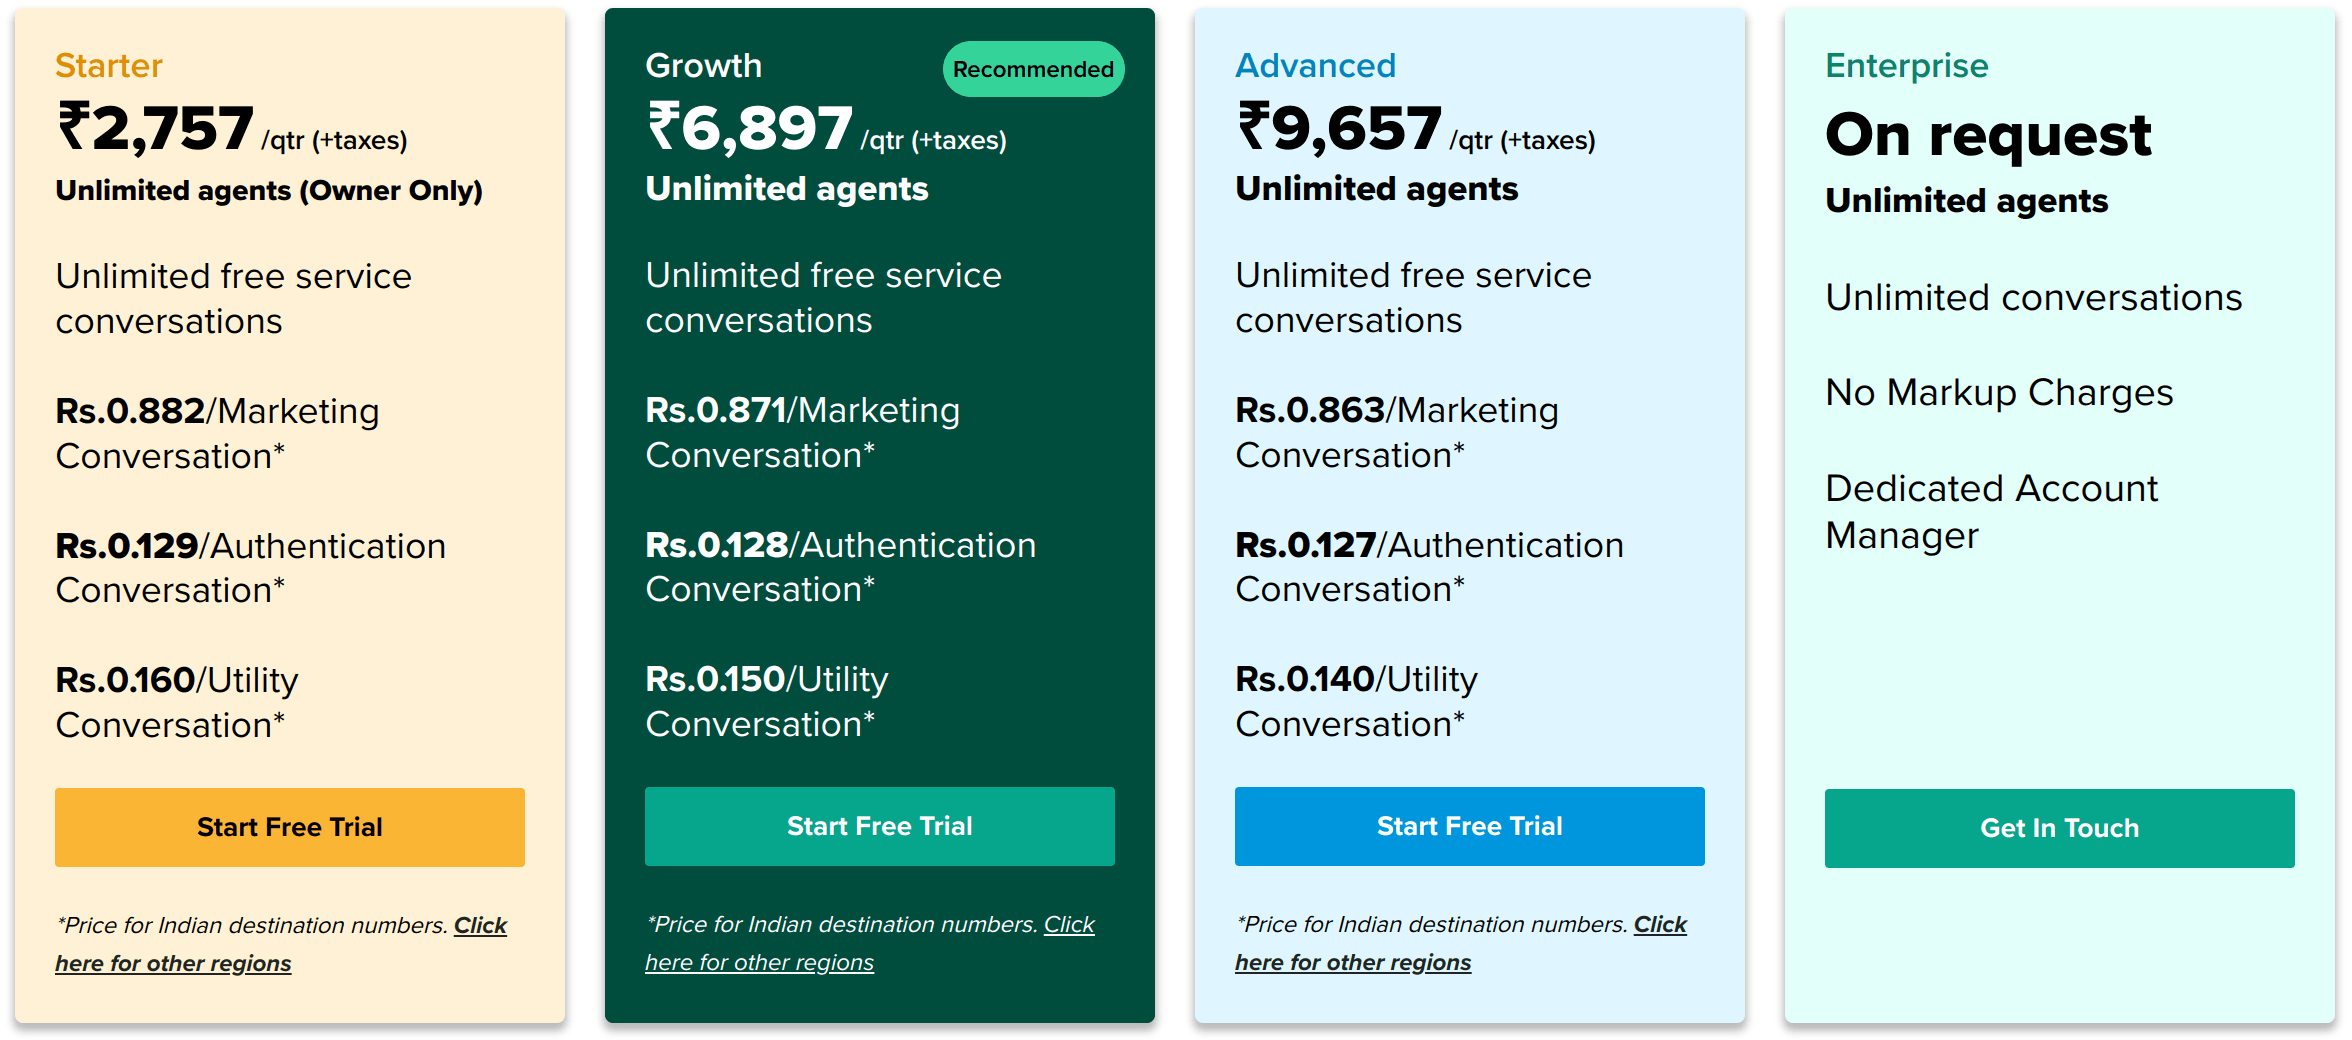Select the Starter plan title

pos(108,65)
